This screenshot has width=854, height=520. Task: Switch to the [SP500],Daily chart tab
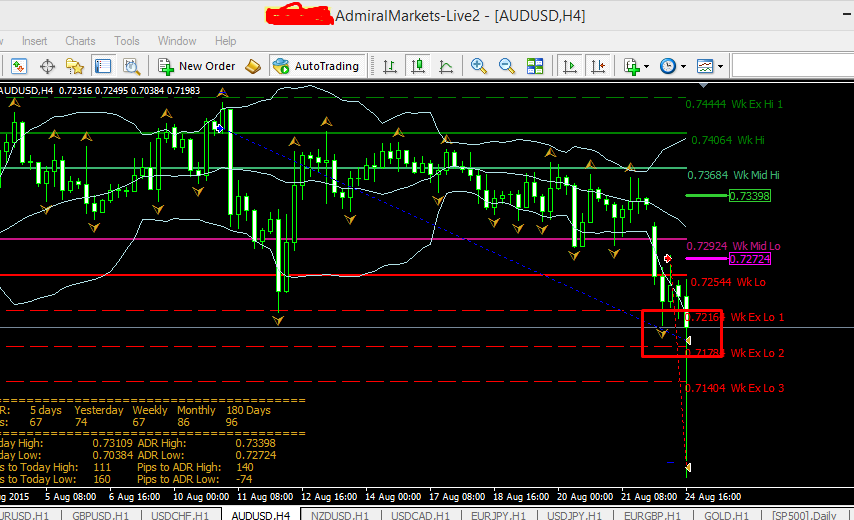(x=804, y=515)
